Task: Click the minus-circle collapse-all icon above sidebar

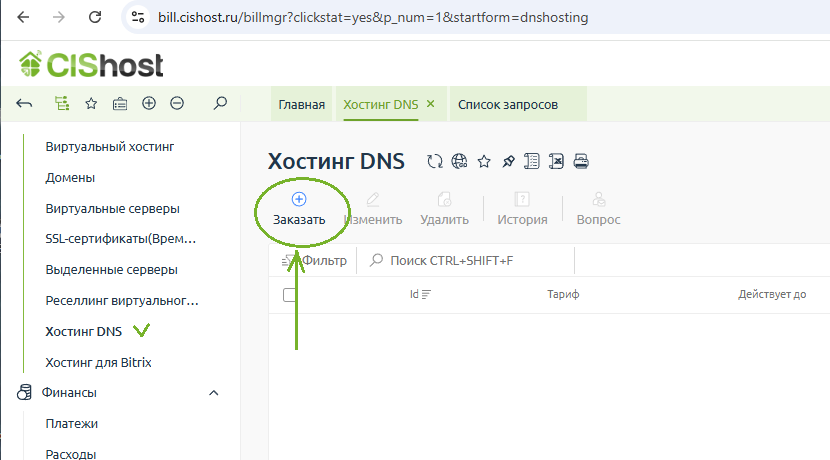Action: (177, 103)
